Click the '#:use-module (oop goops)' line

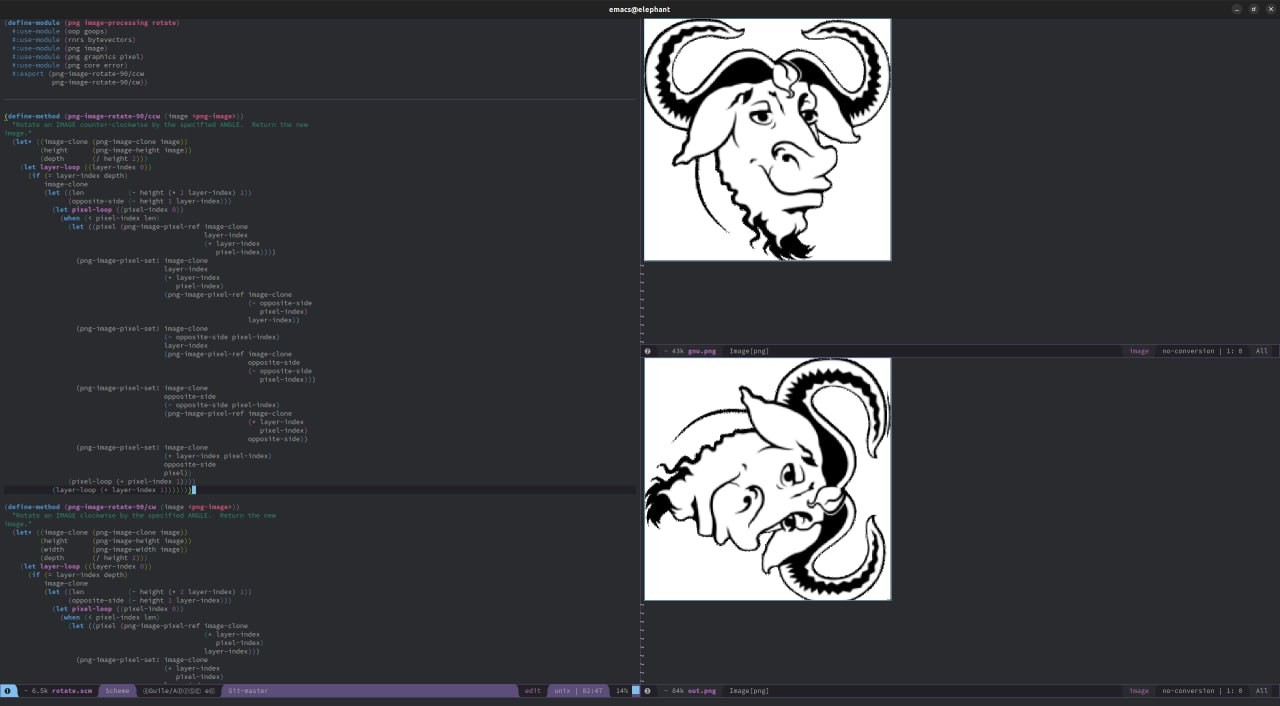pyautogui.click(x=60, y=31)
